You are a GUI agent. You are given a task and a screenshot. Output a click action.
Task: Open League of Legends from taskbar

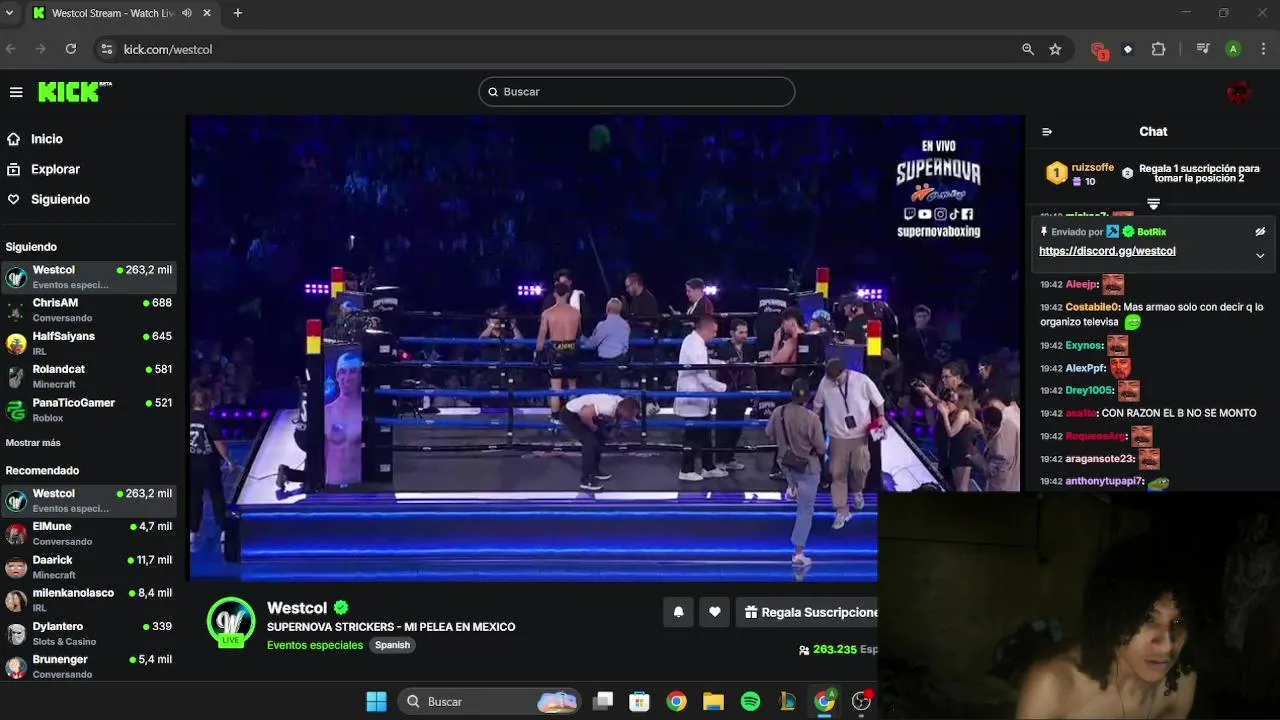[x=787, y=702]
